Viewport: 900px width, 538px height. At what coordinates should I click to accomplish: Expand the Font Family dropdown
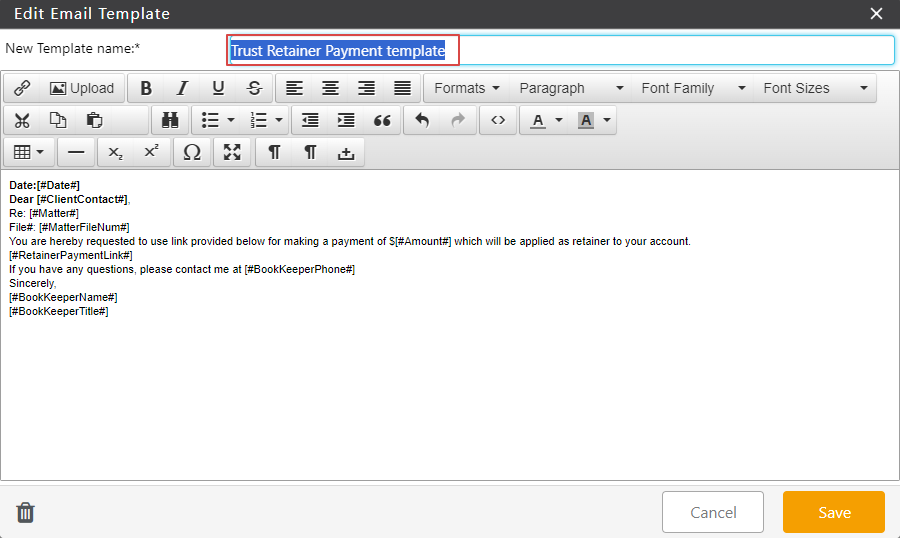click(x=693, y=88)
